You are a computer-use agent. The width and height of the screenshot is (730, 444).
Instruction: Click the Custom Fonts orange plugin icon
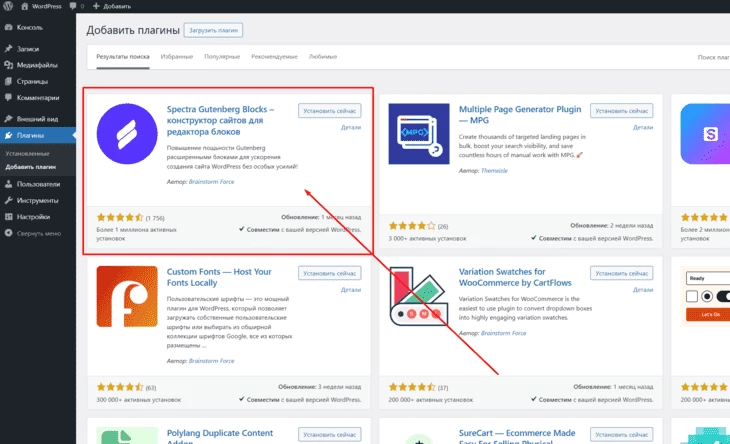click(x=127, y=296)
